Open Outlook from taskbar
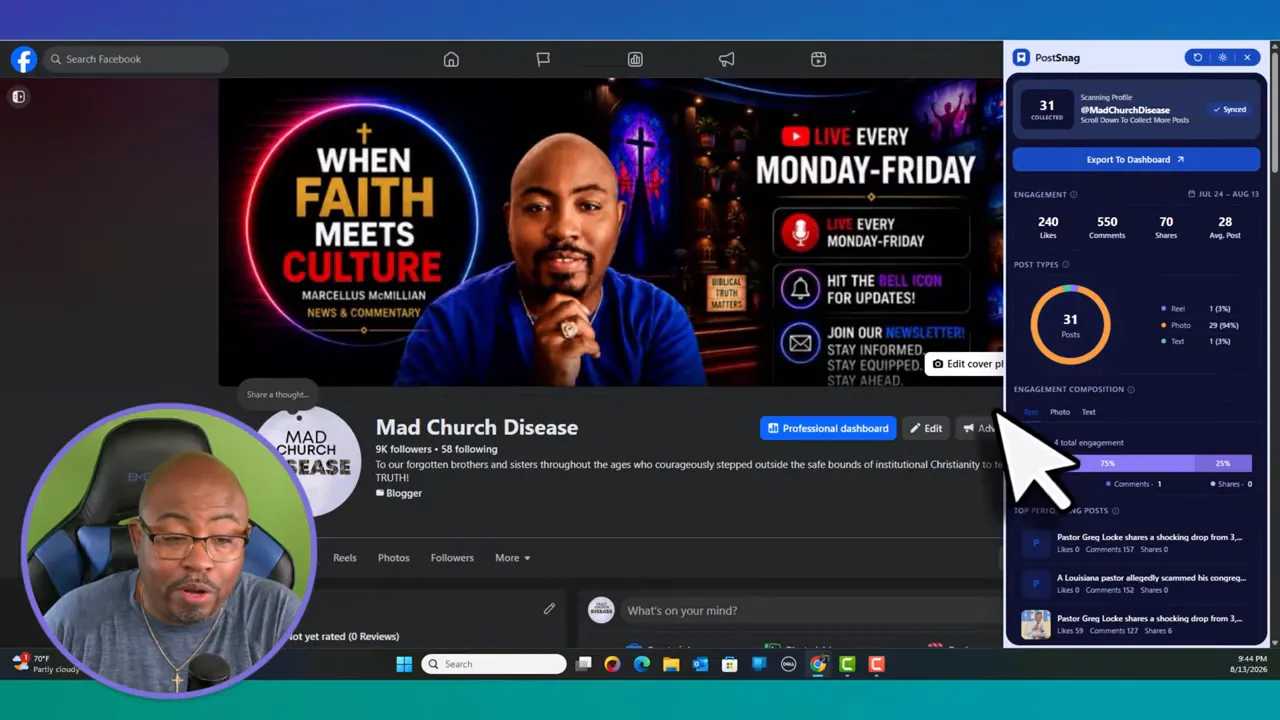This screenshot has width=1280, height=720. pyautogui.click(x=700, y=664)
